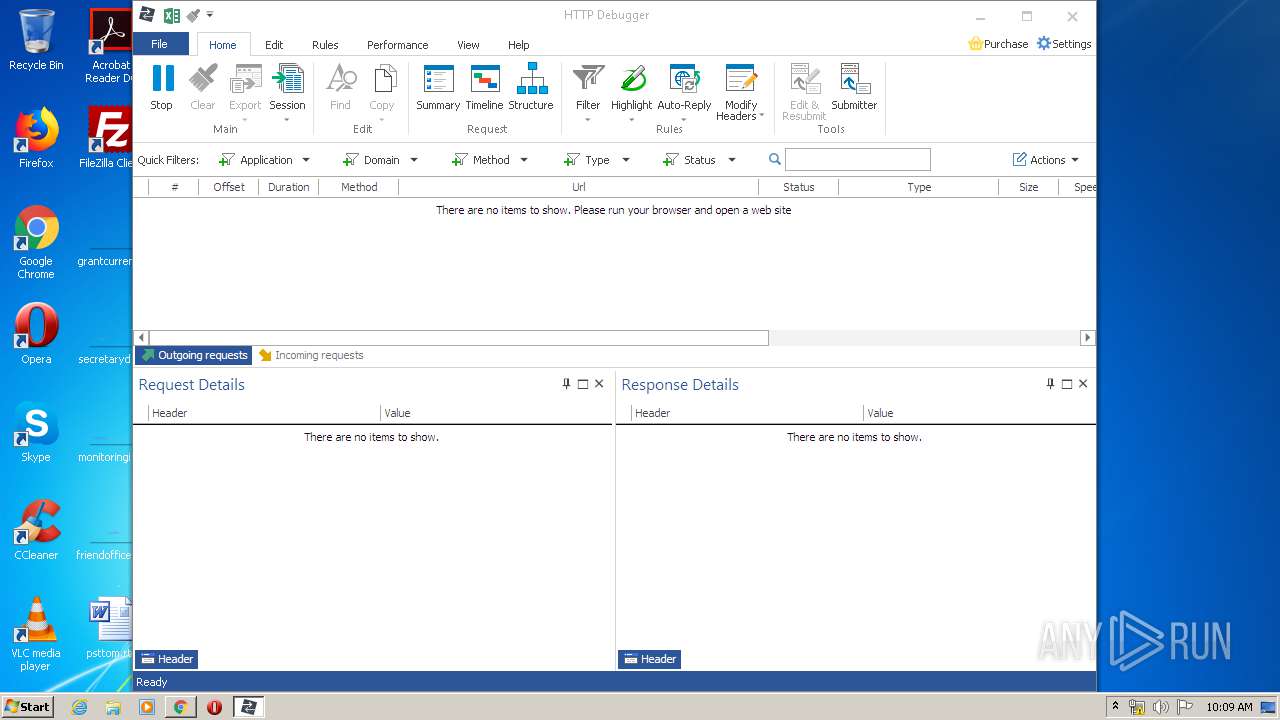Click the brush quick-access icon in title bar

[x=193, y=15]
